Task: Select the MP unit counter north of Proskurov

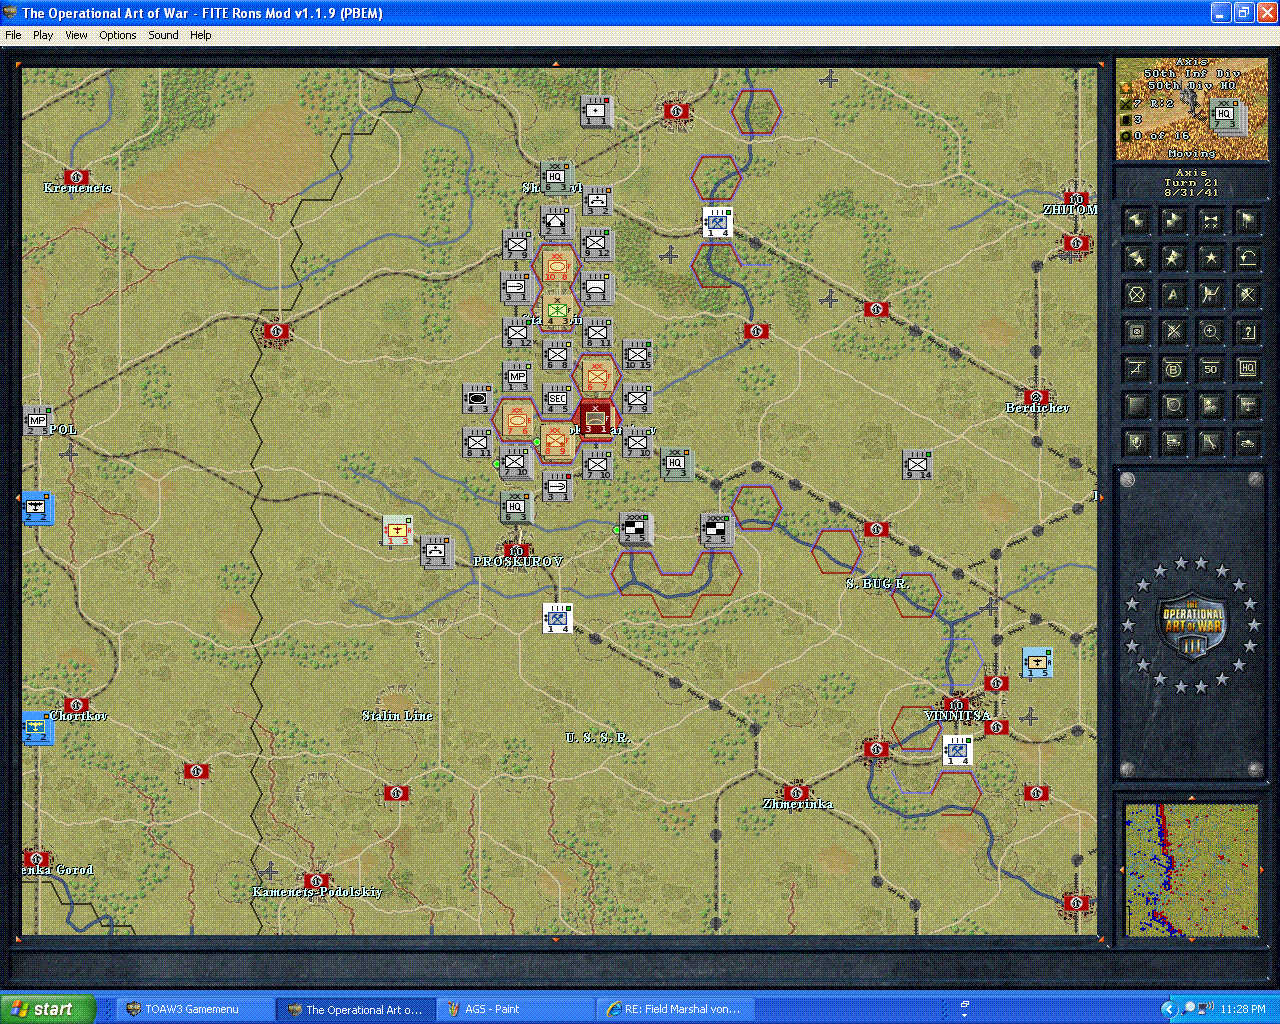Action: click(517, 379)
